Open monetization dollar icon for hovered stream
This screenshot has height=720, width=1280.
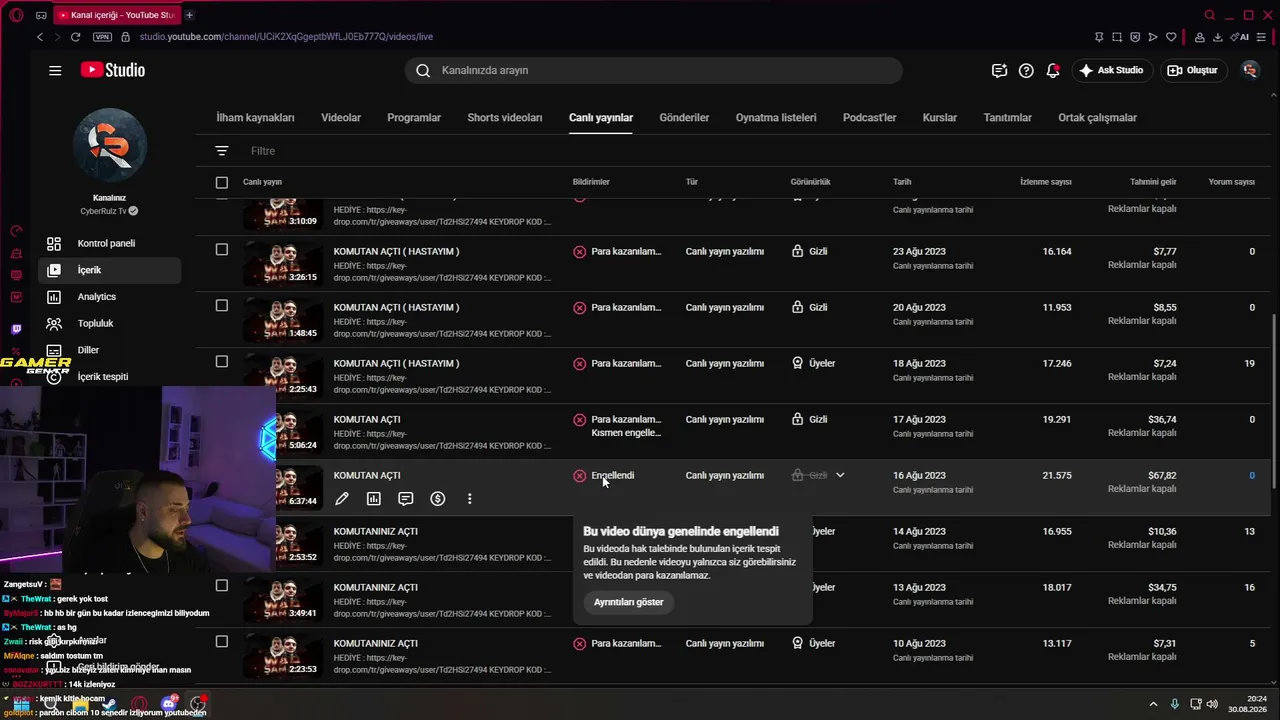pyautogui.click(x=438, y=498)
